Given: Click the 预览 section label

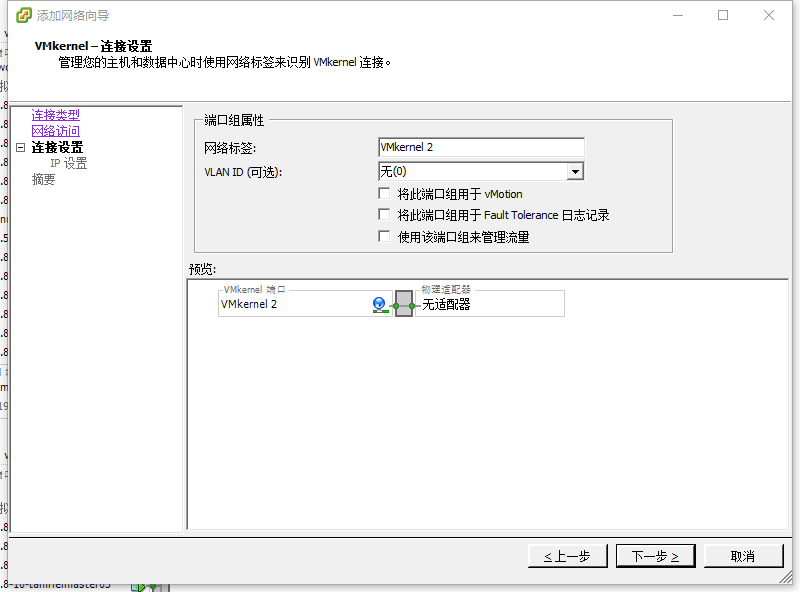Looking at the screenshot, I should coord(203,269).
